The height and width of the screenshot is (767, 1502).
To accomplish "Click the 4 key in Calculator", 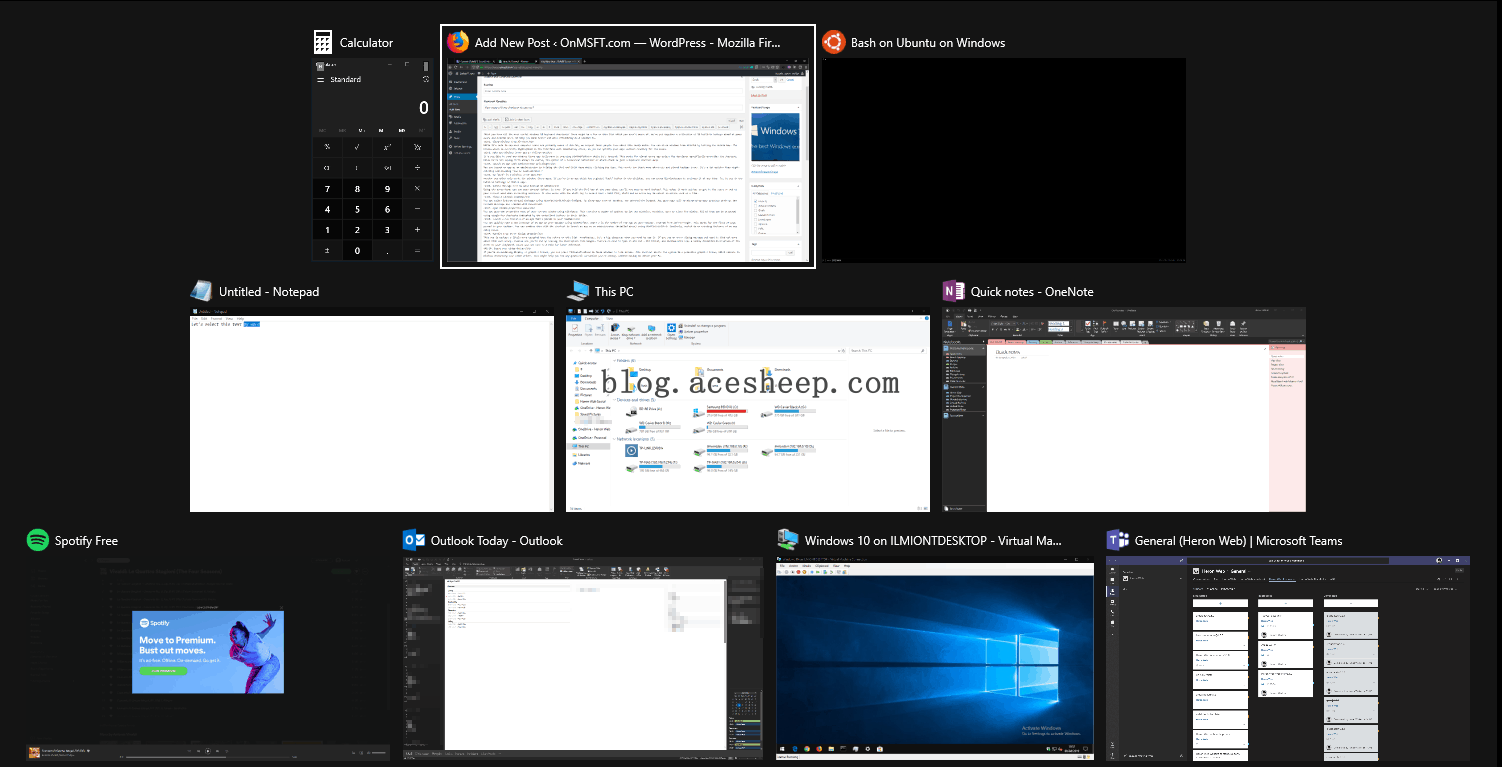I will 327,209.
